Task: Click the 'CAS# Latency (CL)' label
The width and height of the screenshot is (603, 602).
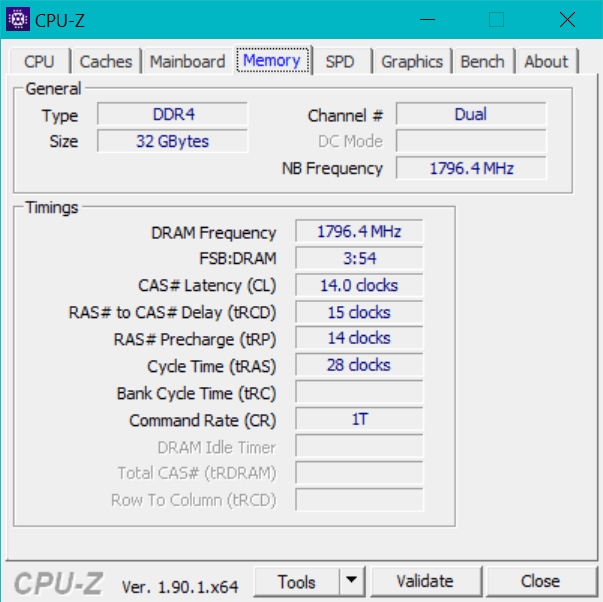Action: (207, 286)
